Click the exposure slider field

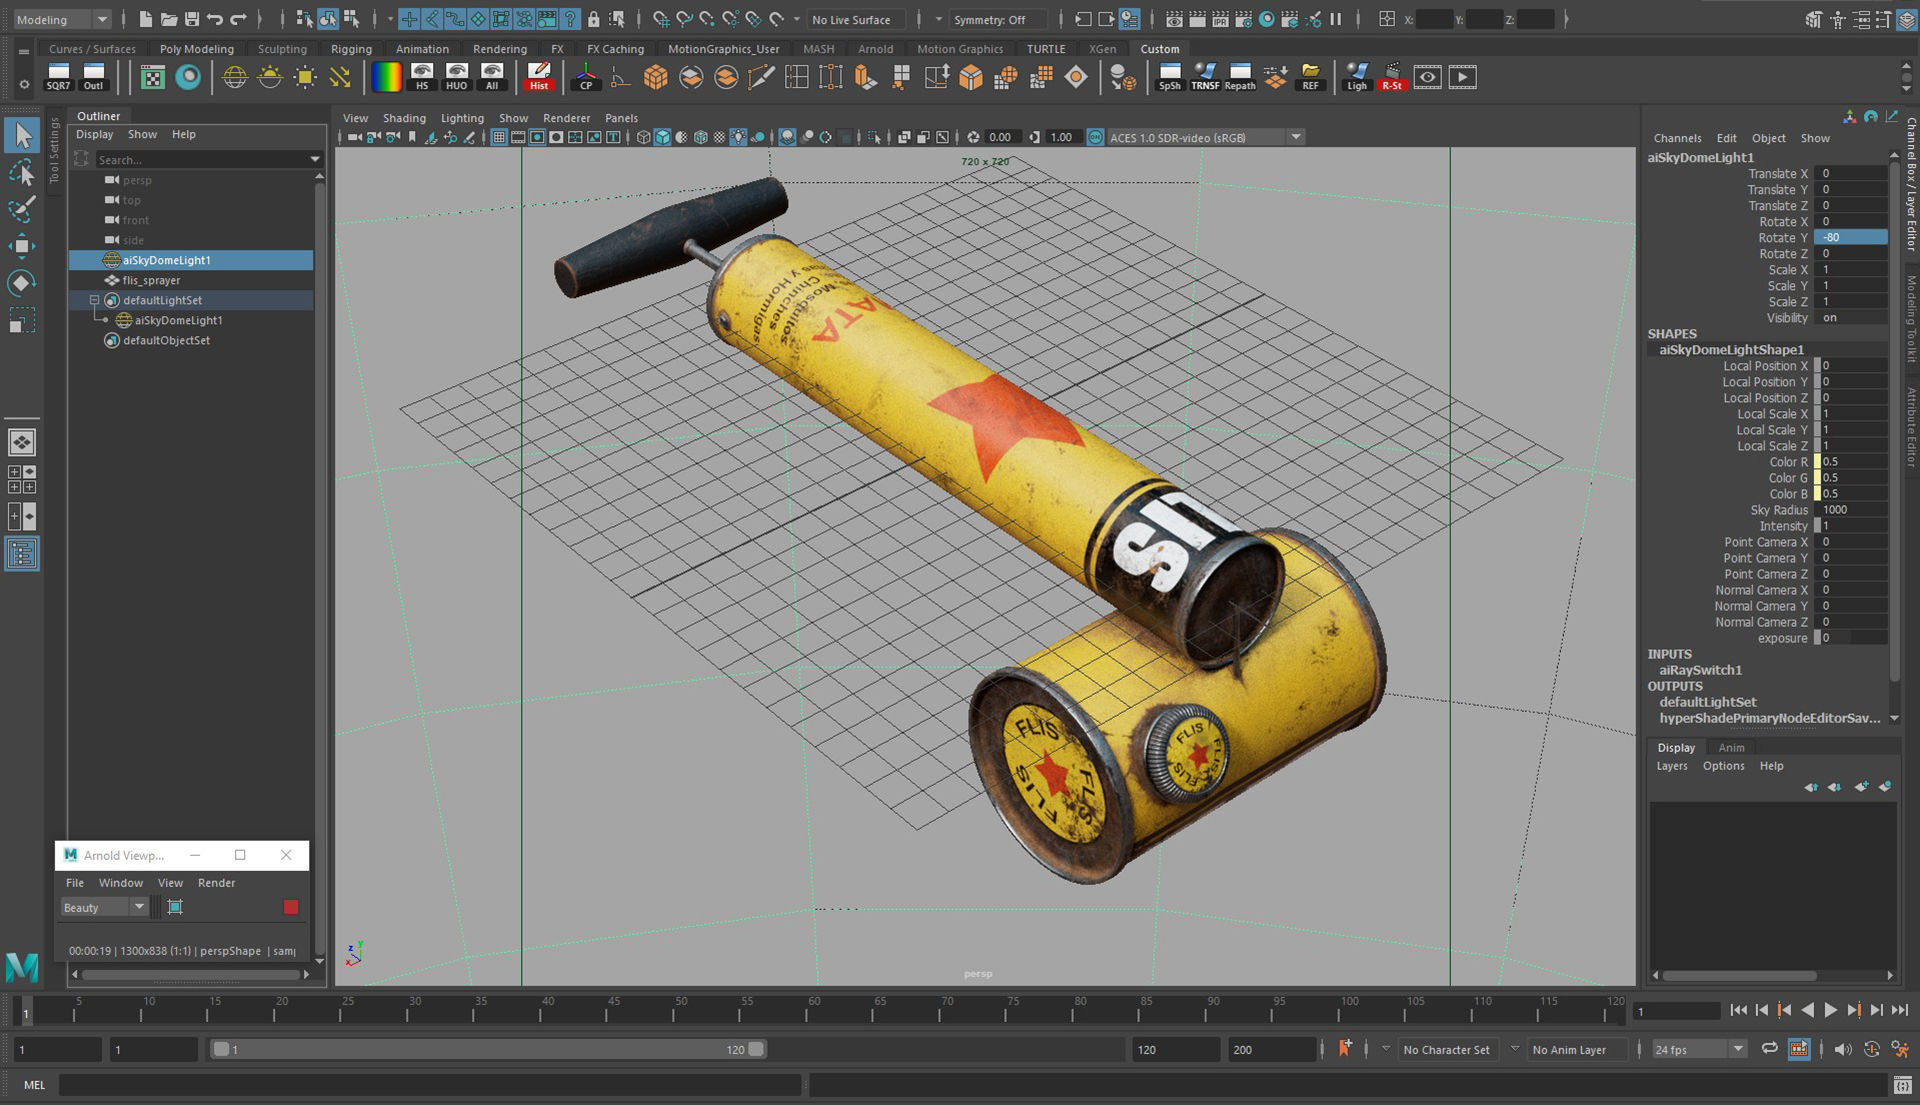click(x=1853, y=638)
